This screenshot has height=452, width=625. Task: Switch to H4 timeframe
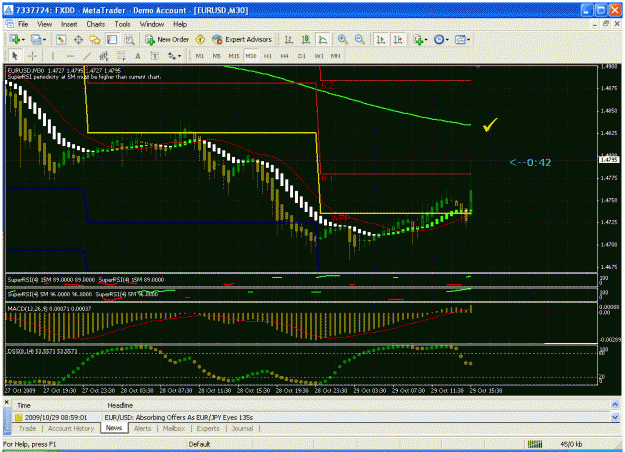(x=285, y=56)
